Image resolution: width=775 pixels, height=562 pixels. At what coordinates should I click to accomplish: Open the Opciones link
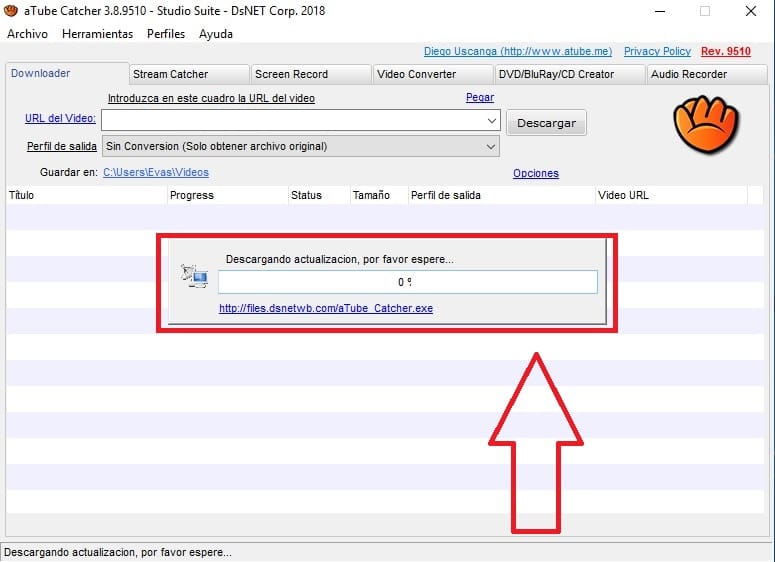tap(535, 173)
